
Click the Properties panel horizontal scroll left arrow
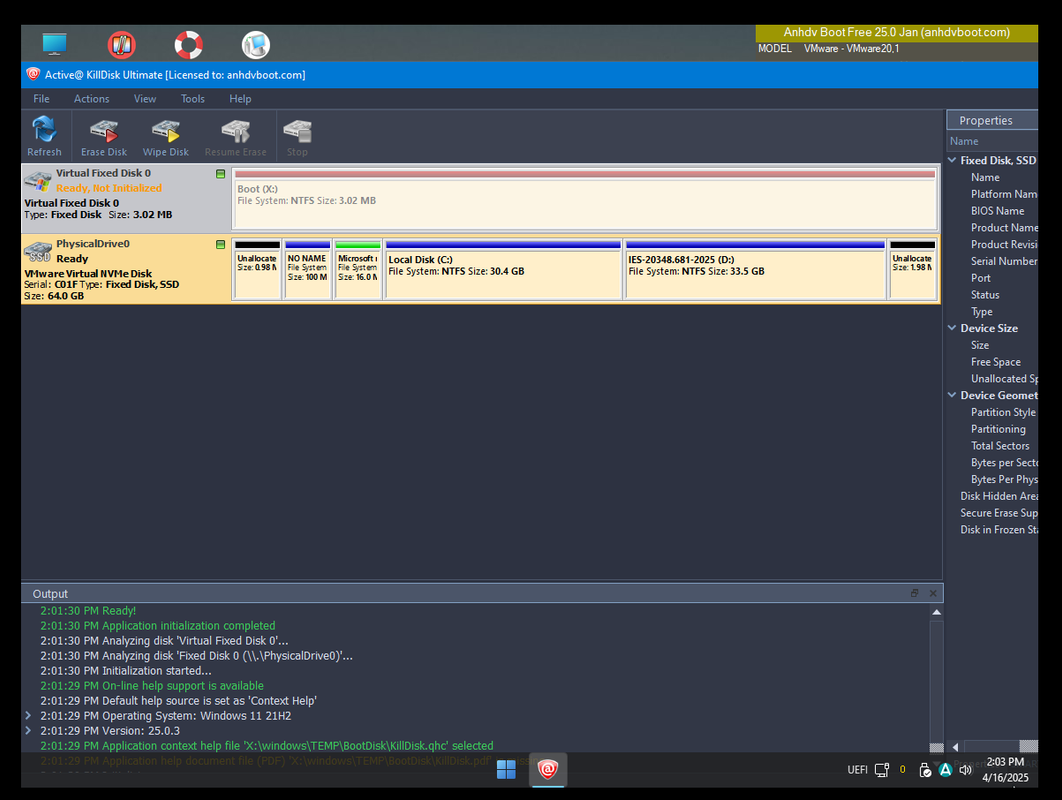point(955,746)
